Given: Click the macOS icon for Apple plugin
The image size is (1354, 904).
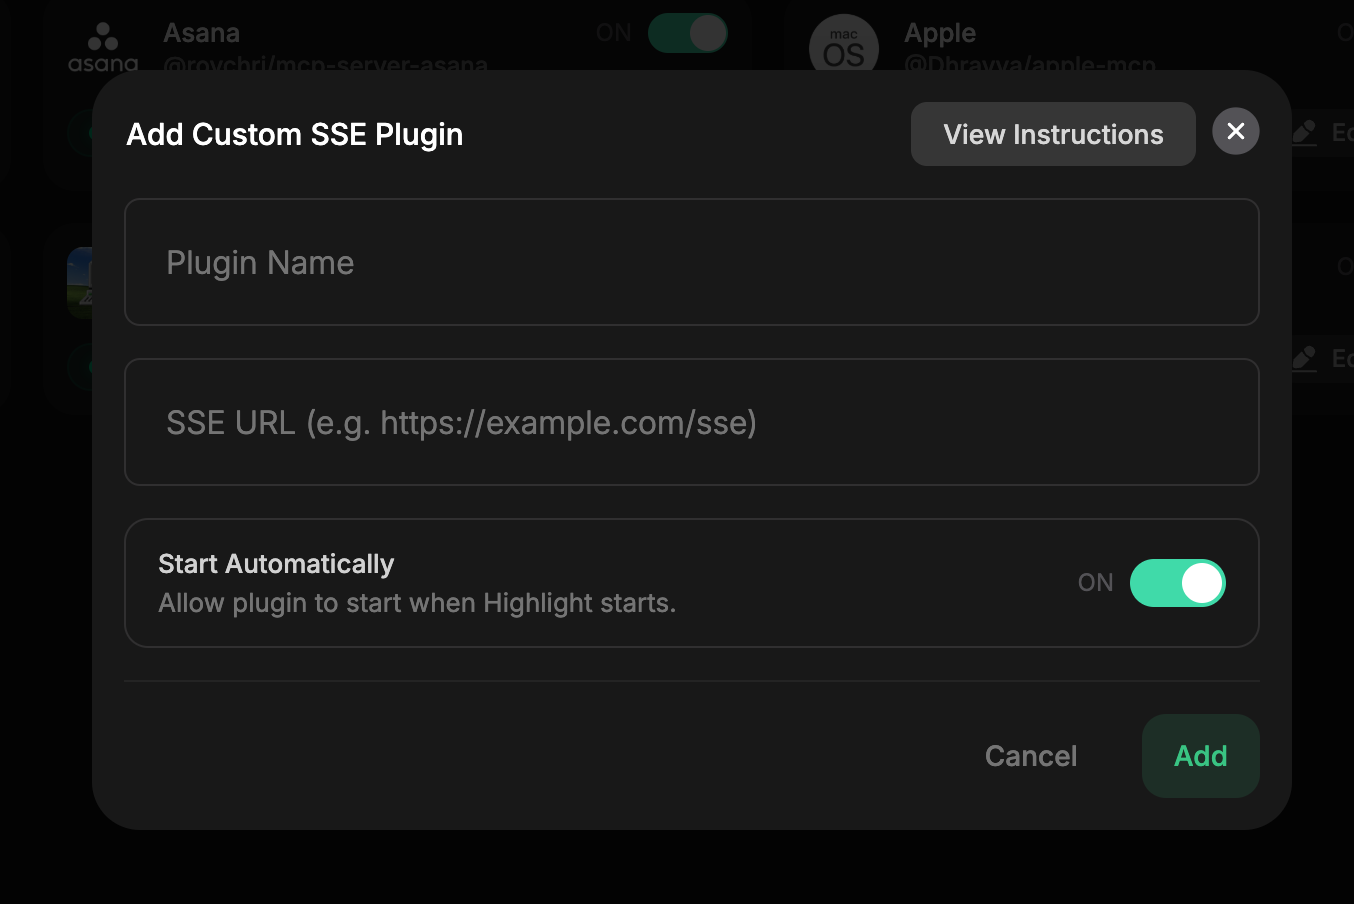Looking at the screenshot, I should click(x=843, y=45).
